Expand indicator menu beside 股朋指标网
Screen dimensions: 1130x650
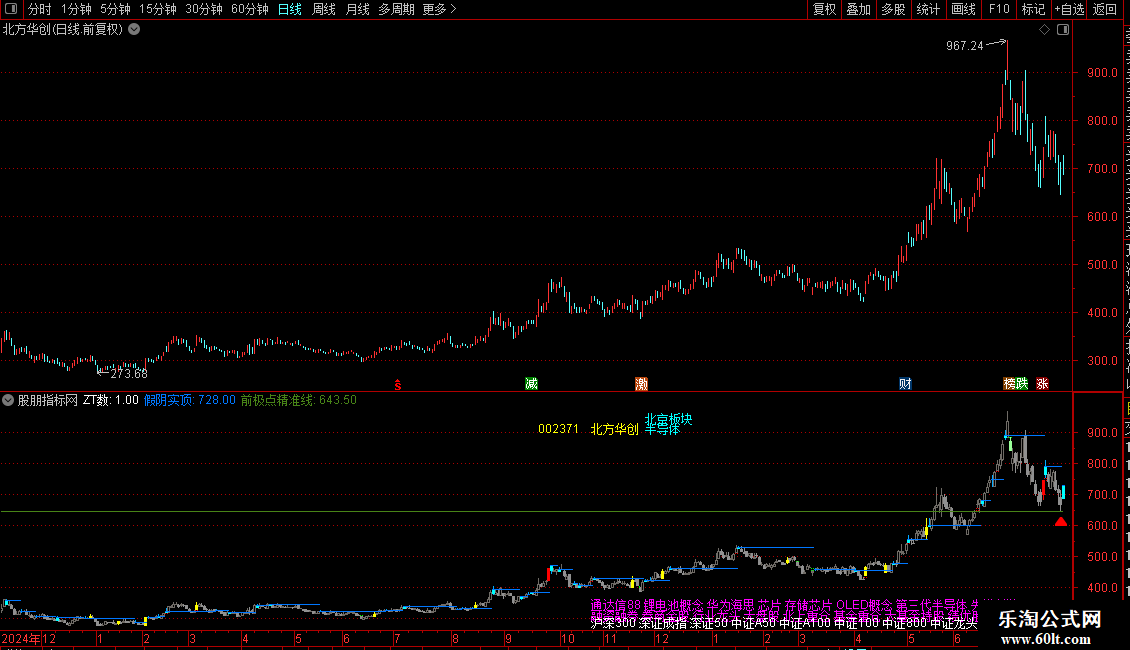8,400
